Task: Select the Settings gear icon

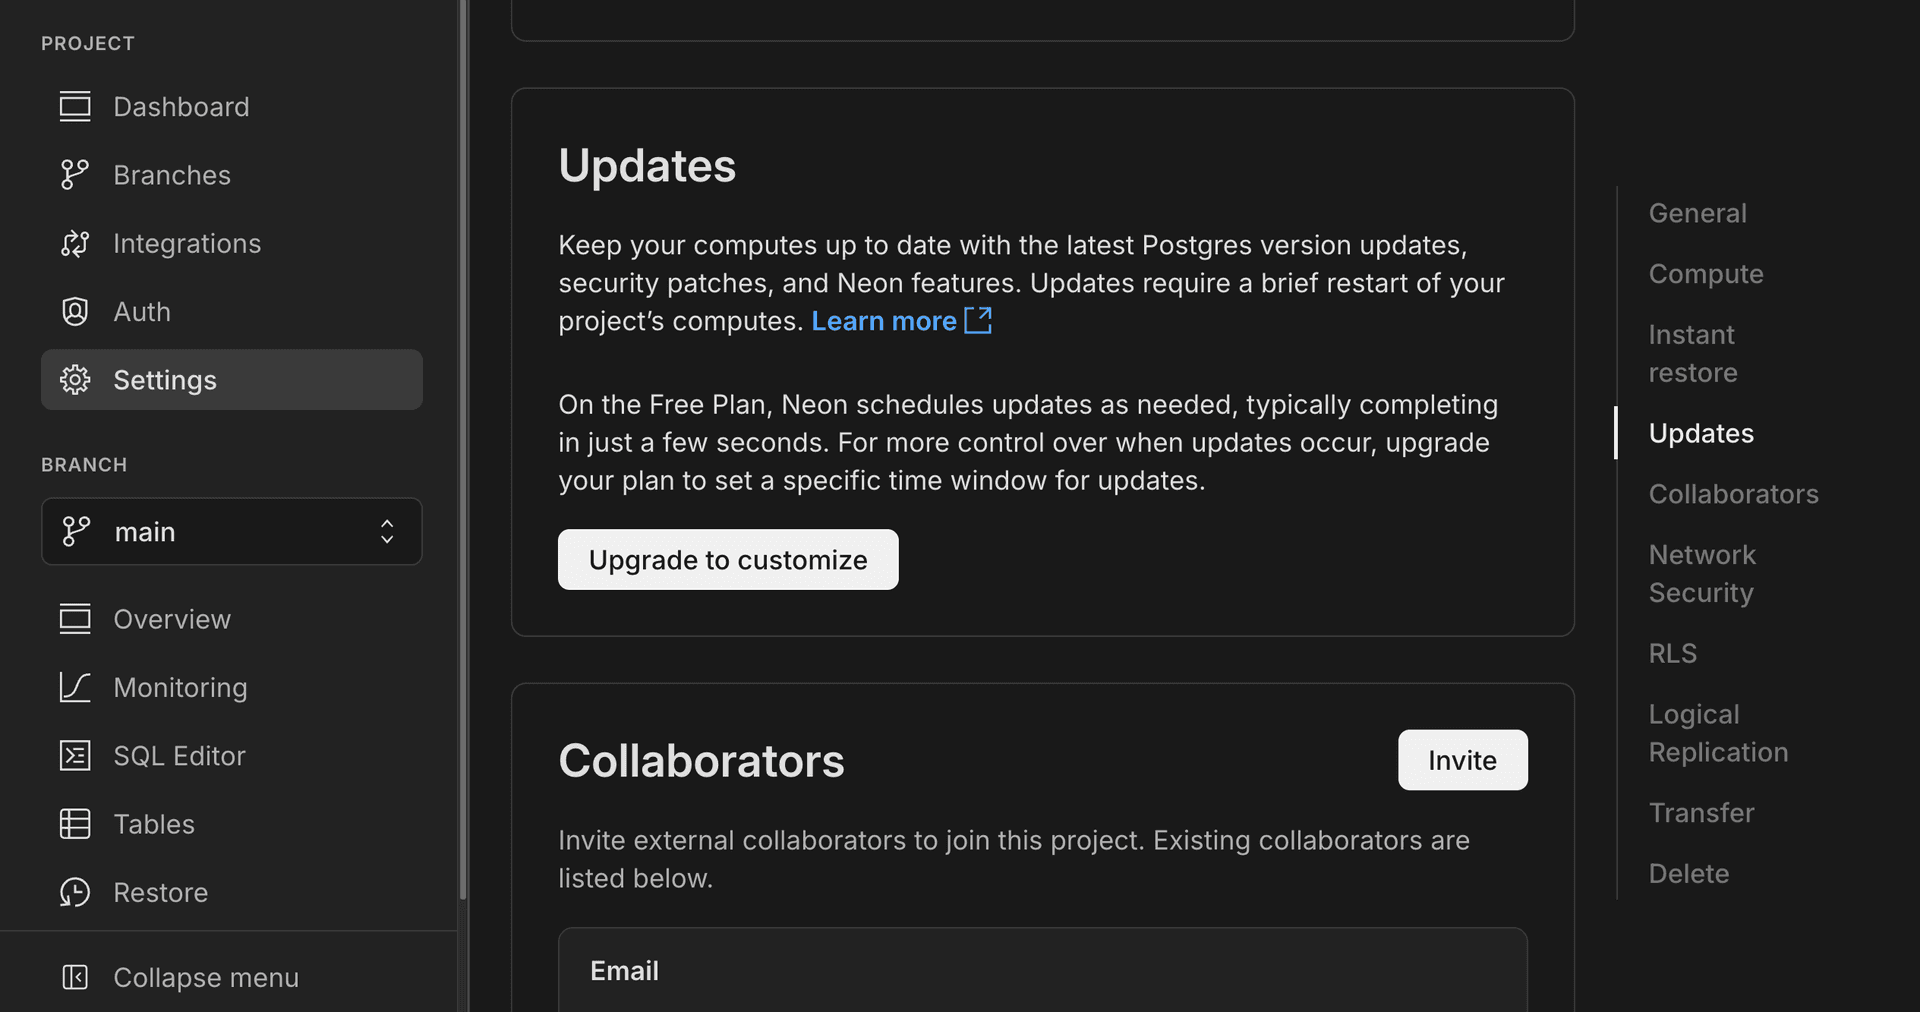Action: point(75,379)
